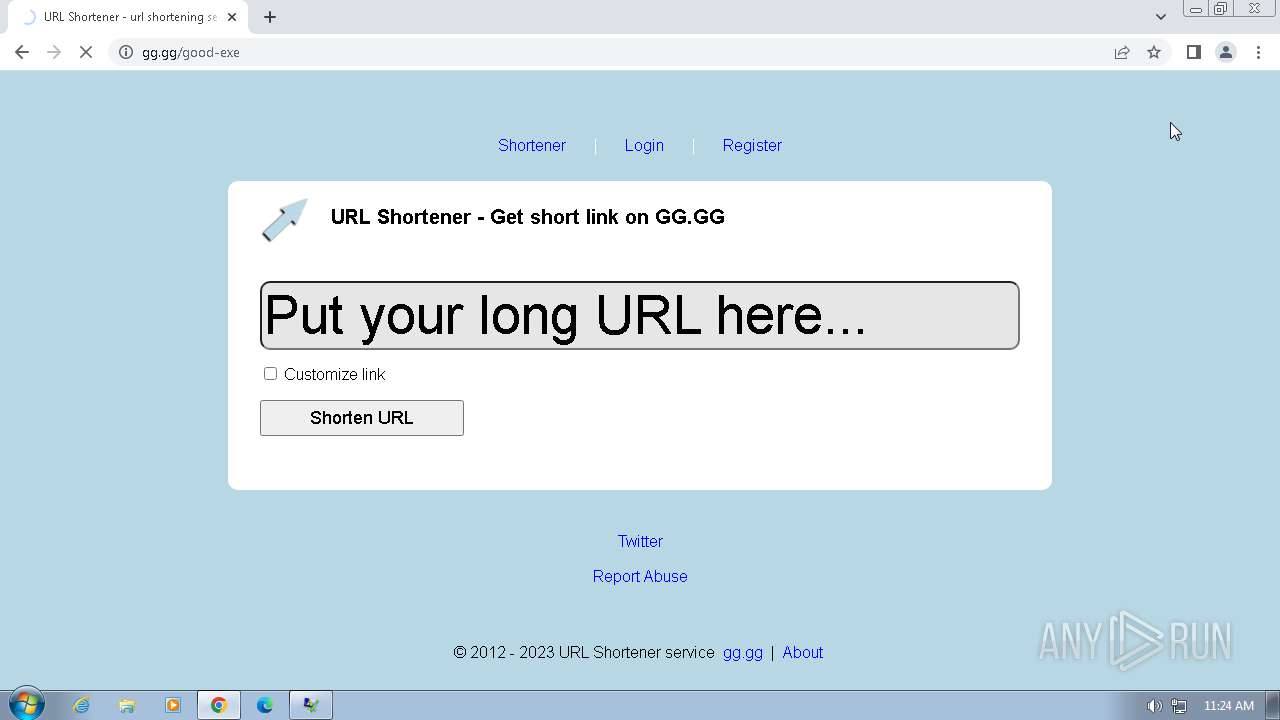This screenshot has height=720, width=1280.
Task: Open the last pinned taskbar application
Action: click(311, 705)
